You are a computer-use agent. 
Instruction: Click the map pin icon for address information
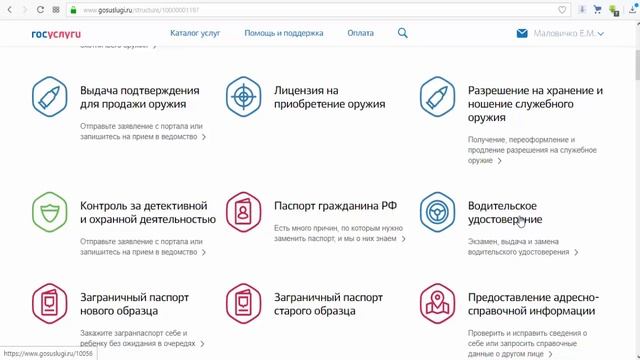tap(438, 304)
